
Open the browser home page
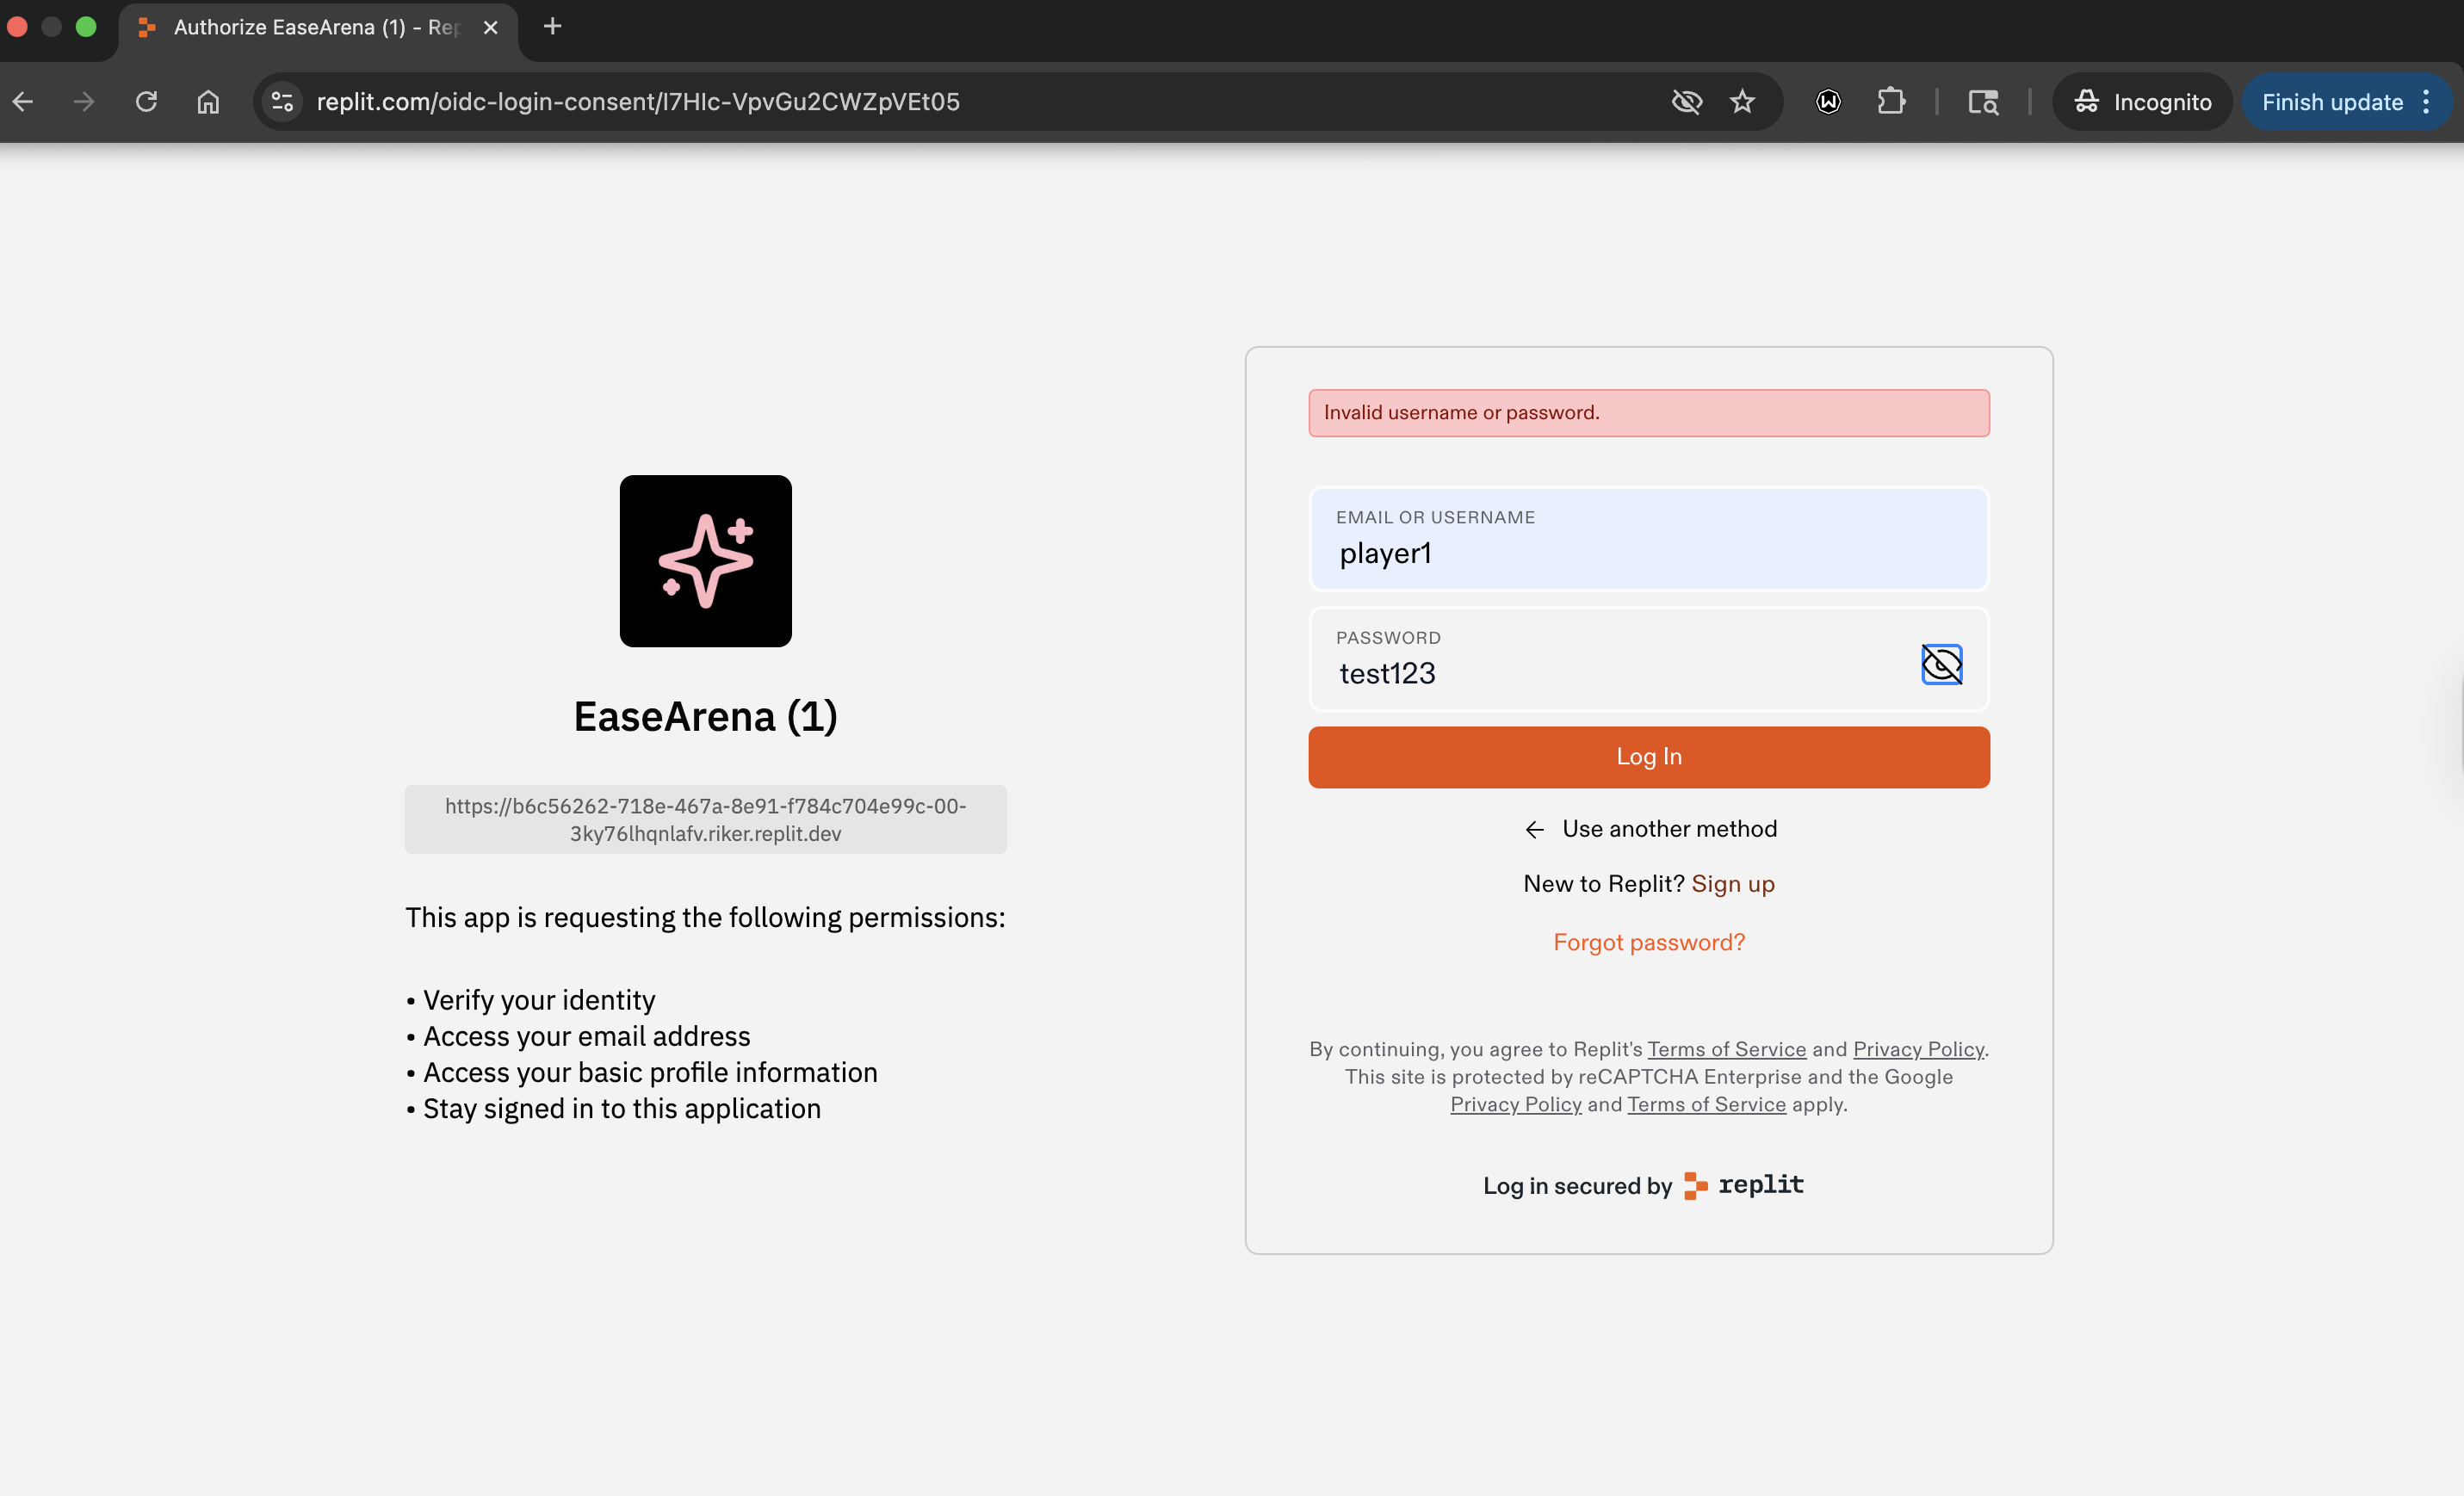tap(208, 102)
